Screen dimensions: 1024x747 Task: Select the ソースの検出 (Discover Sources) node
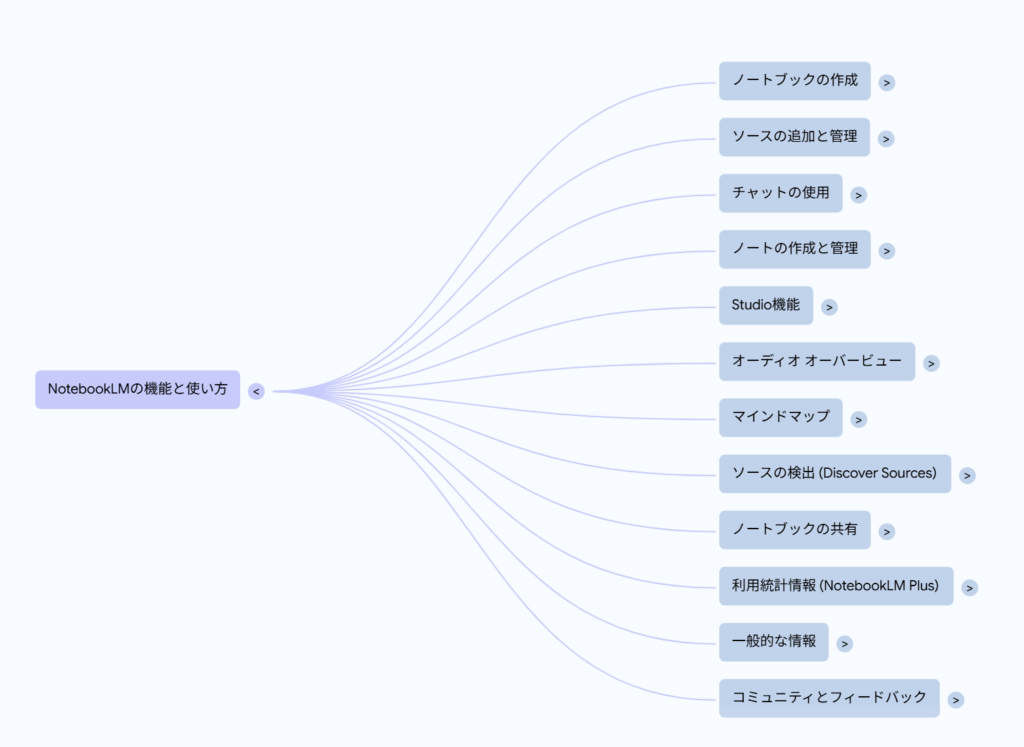click(x=835, y=474)
